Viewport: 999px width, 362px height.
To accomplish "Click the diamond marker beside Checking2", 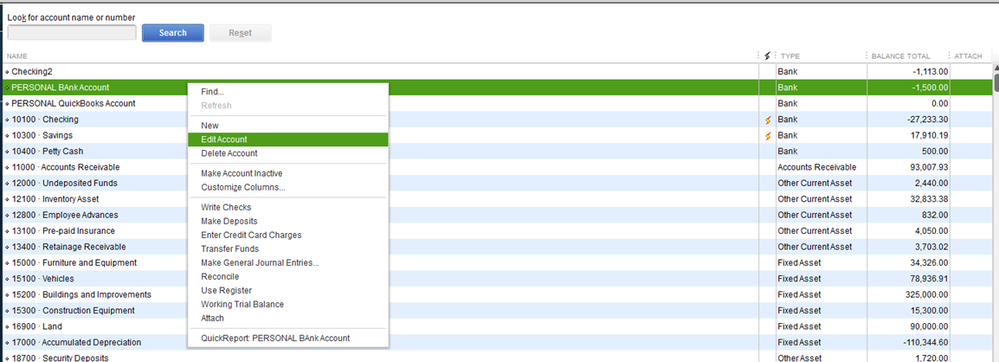I will point(7,72).
